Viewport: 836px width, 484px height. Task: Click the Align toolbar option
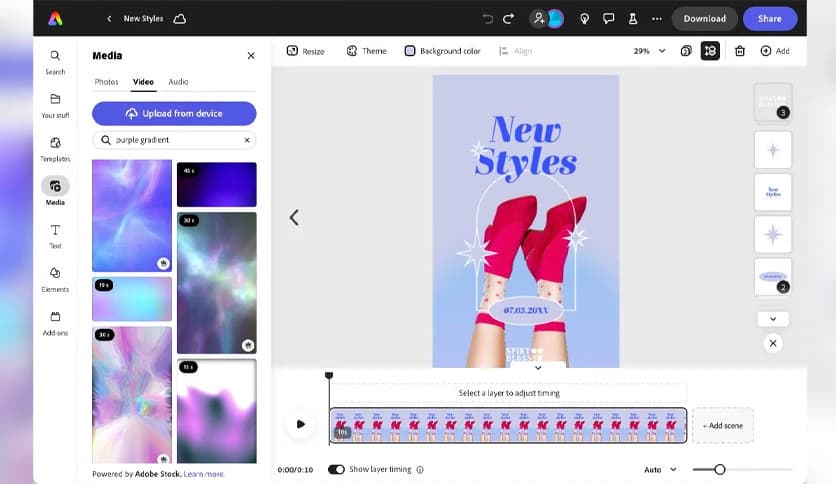pos(515,51)
